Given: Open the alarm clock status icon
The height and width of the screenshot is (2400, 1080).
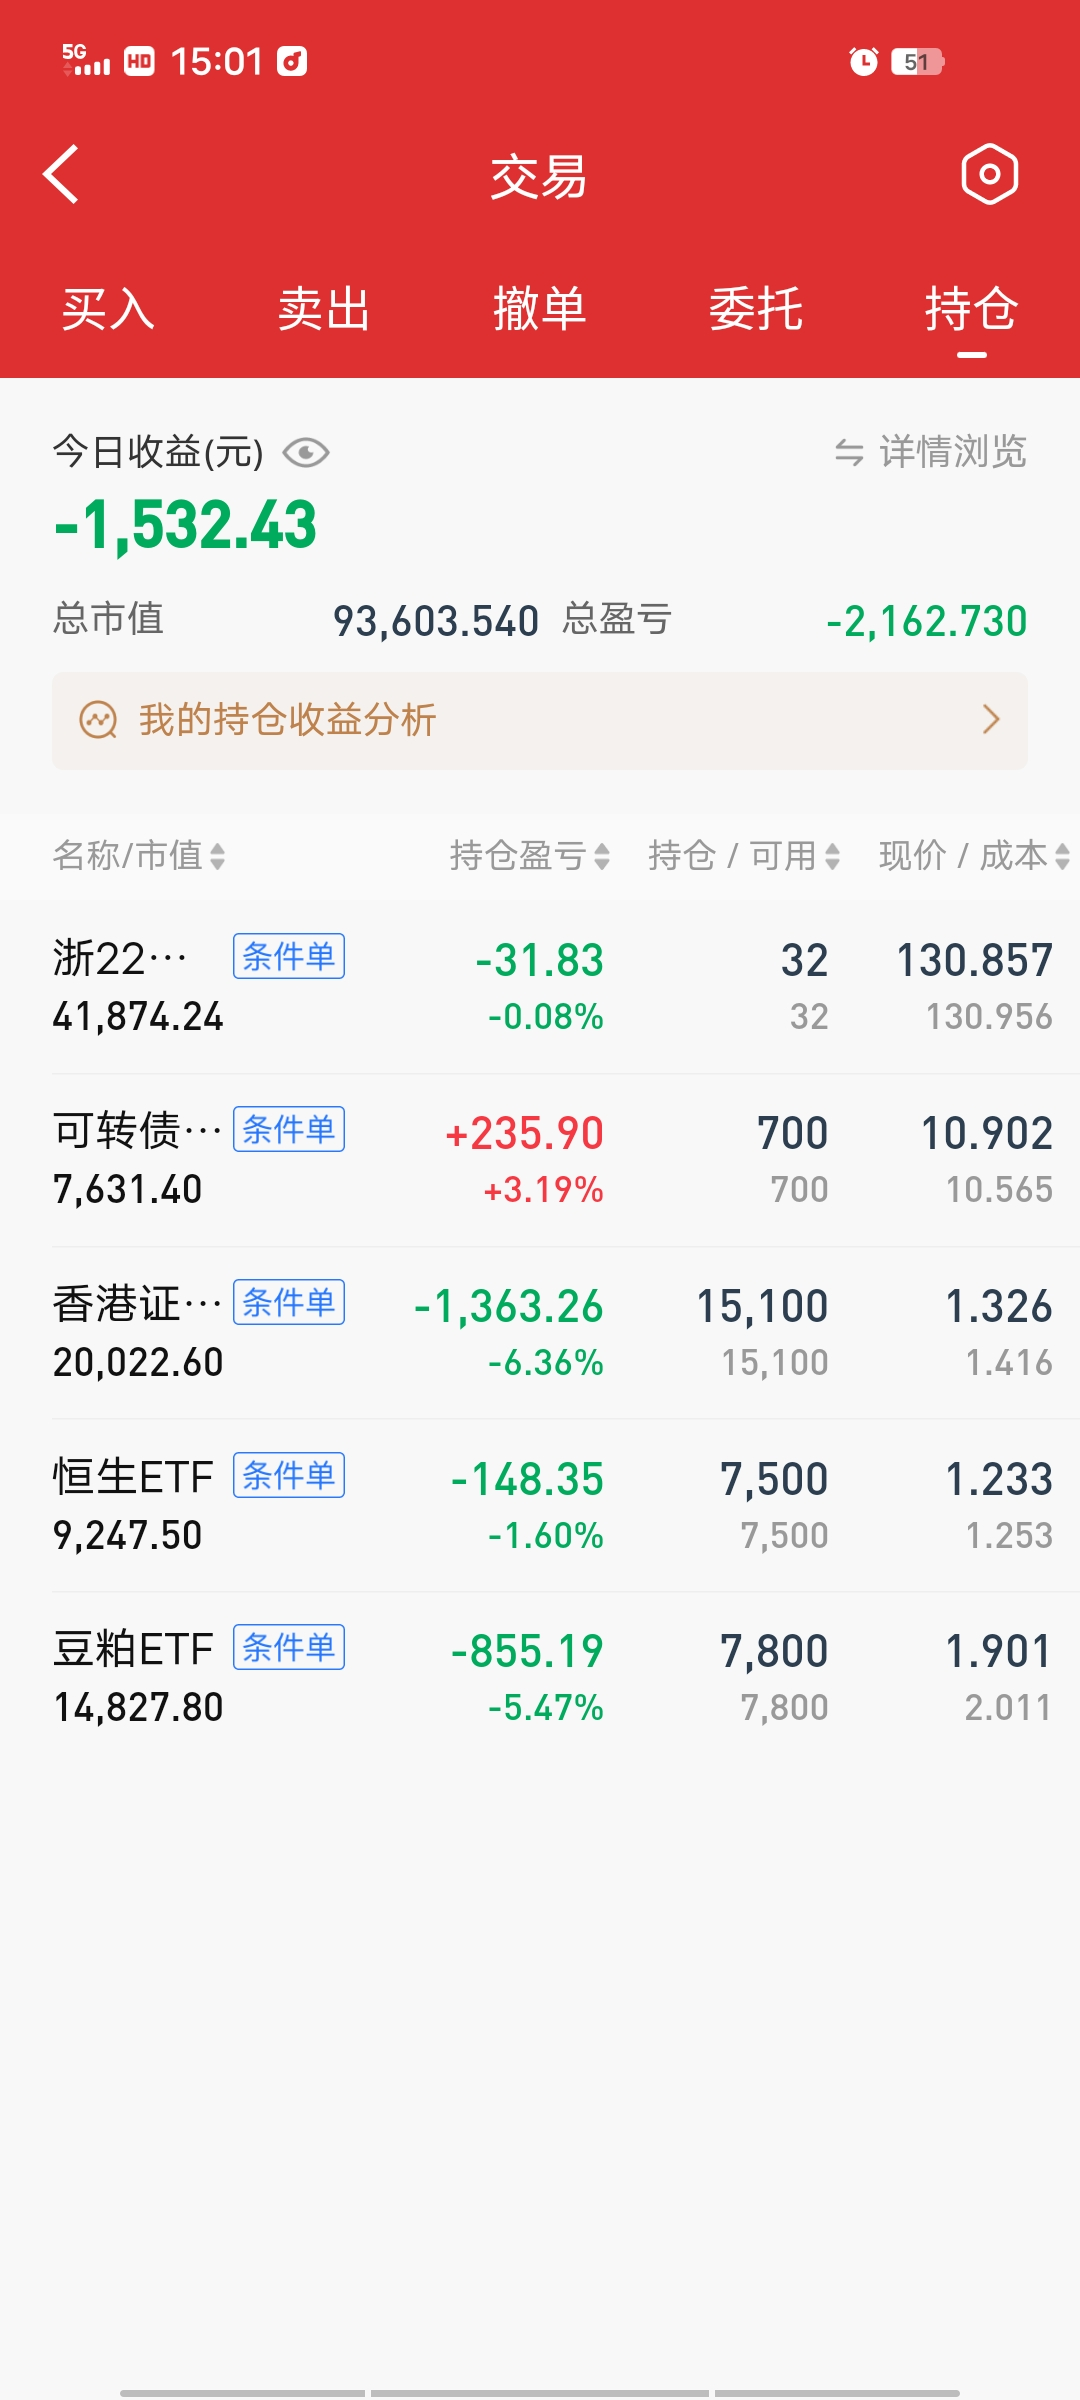Looking at the screenshot, I should click(863, 62).
